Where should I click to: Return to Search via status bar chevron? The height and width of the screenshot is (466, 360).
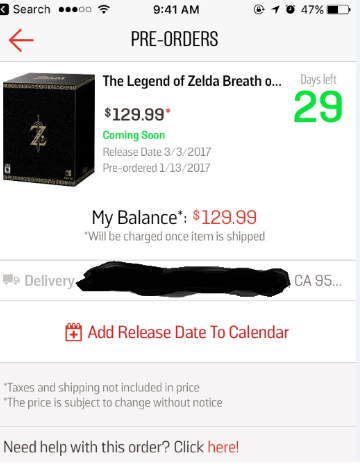(x=4, y=9)
